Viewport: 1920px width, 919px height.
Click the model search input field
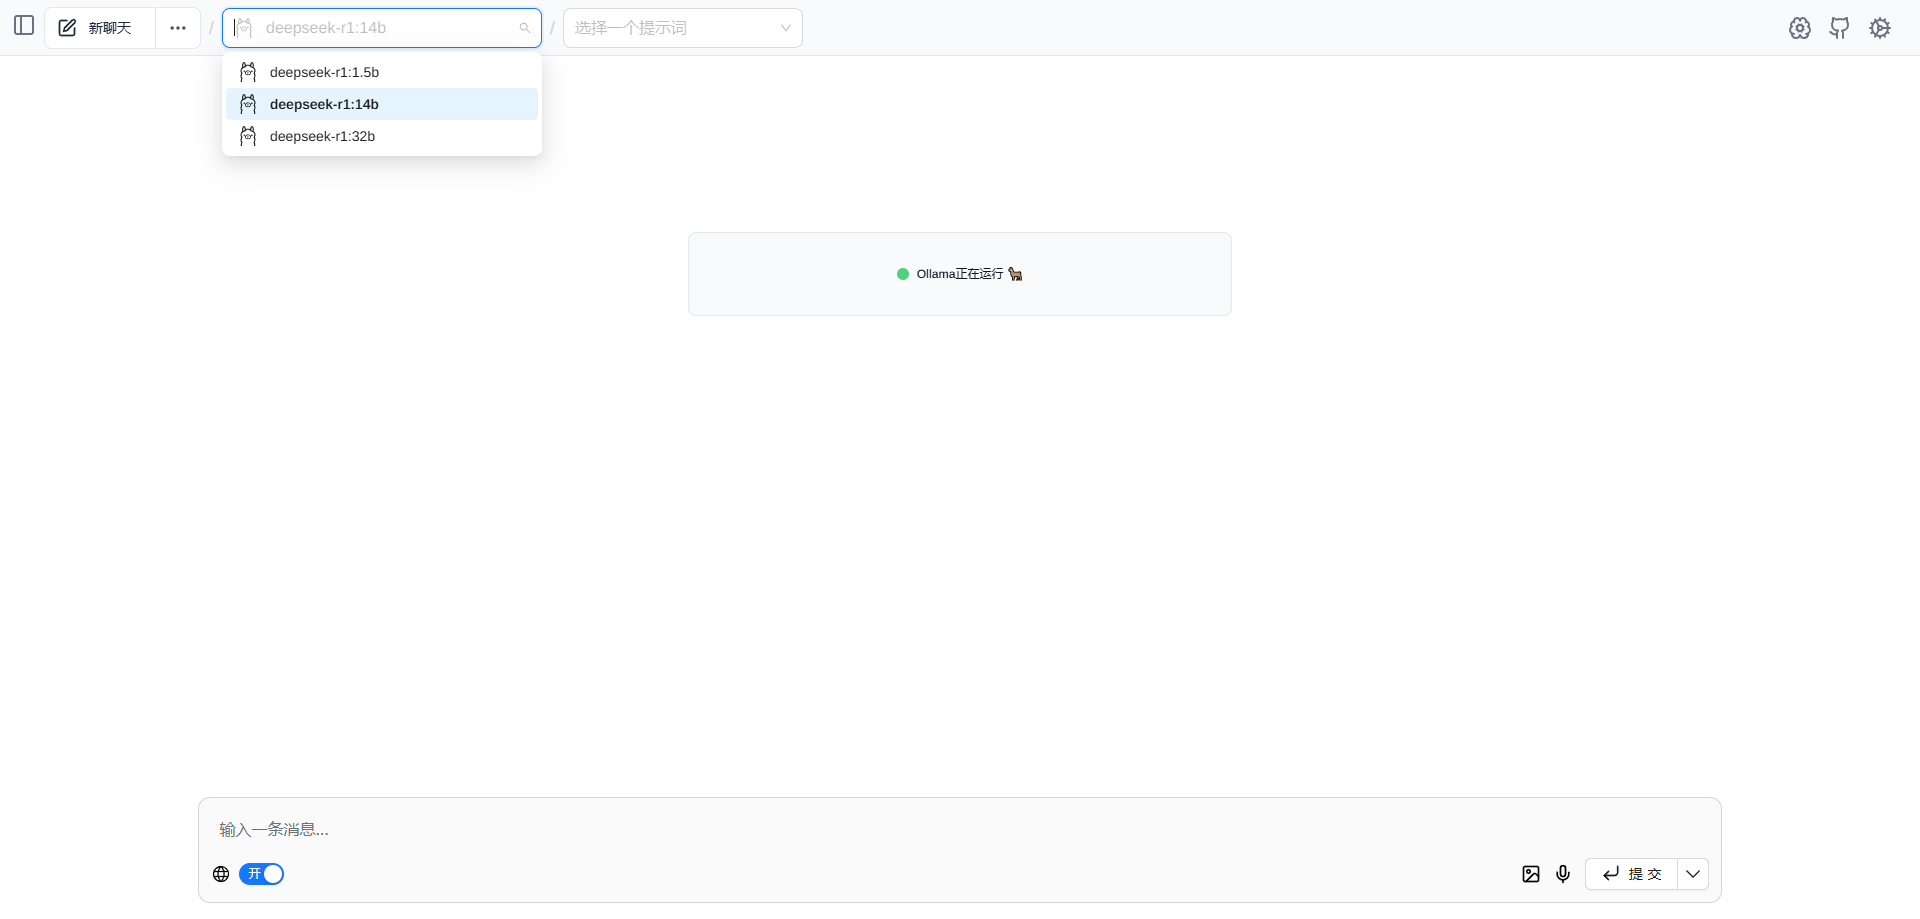(x=382, y=28)
